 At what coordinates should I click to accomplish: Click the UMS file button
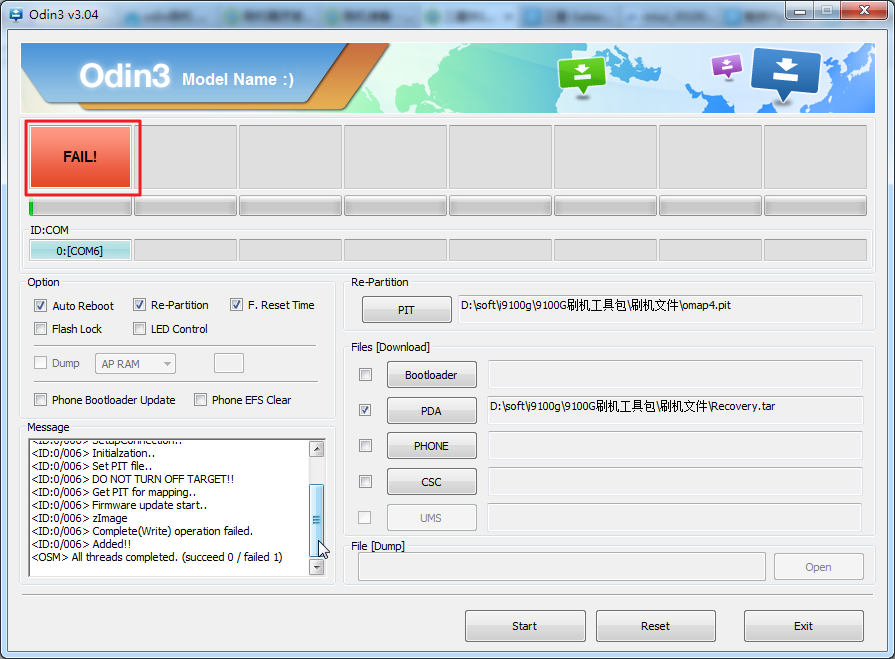pos(432,518)
